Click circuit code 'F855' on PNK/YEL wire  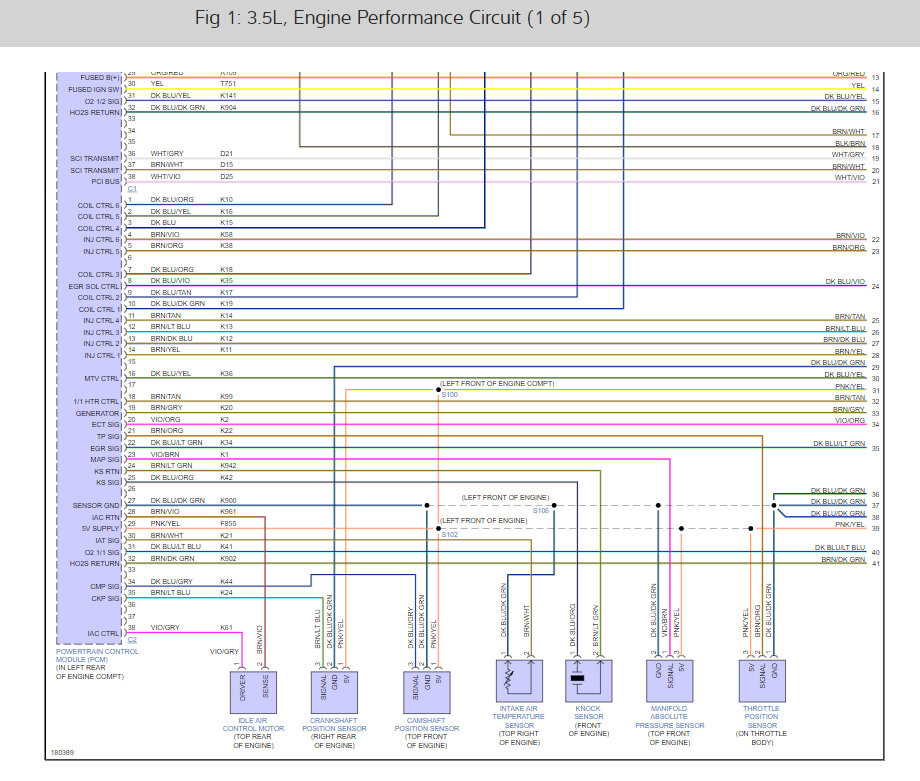point(228,523)
